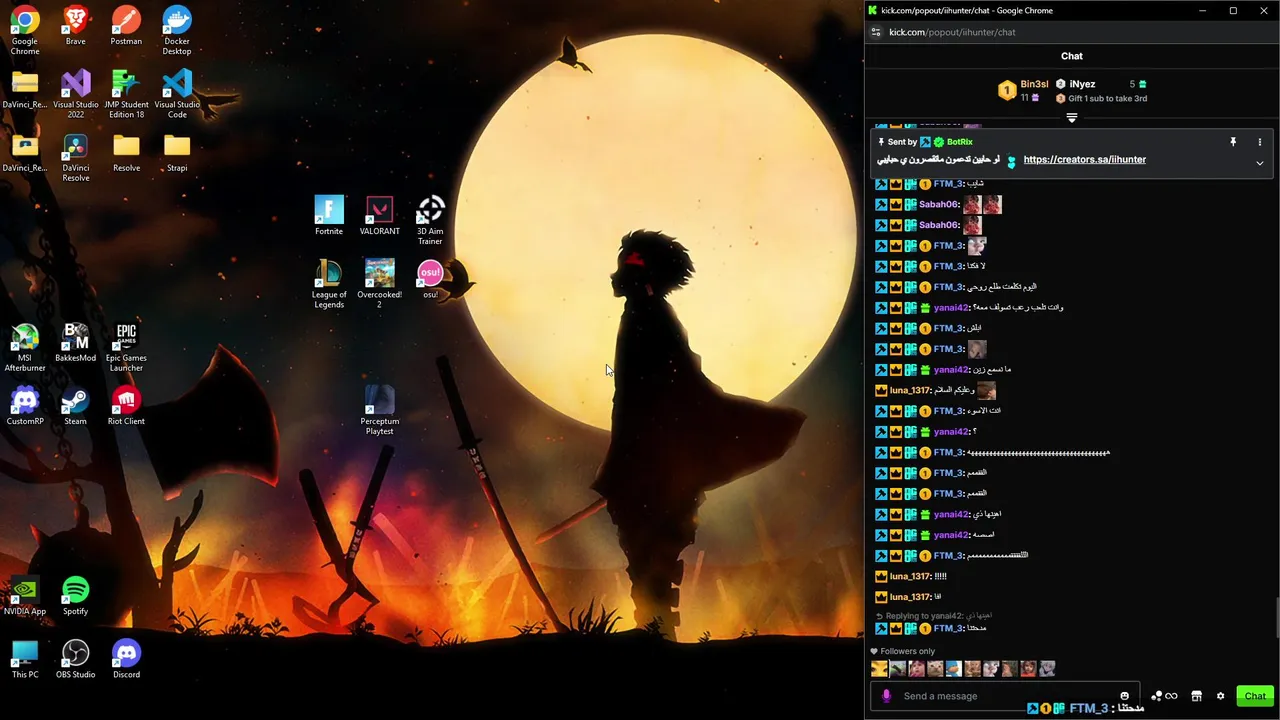
Task: Open Brave browser desktop icon
Action: pos(75,26)
